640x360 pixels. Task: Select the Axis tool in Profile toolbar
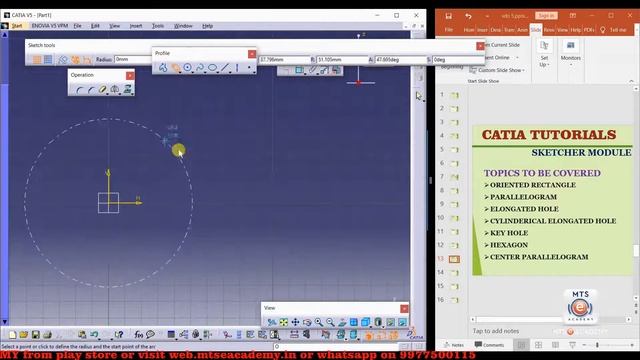(x=237, y=67)
